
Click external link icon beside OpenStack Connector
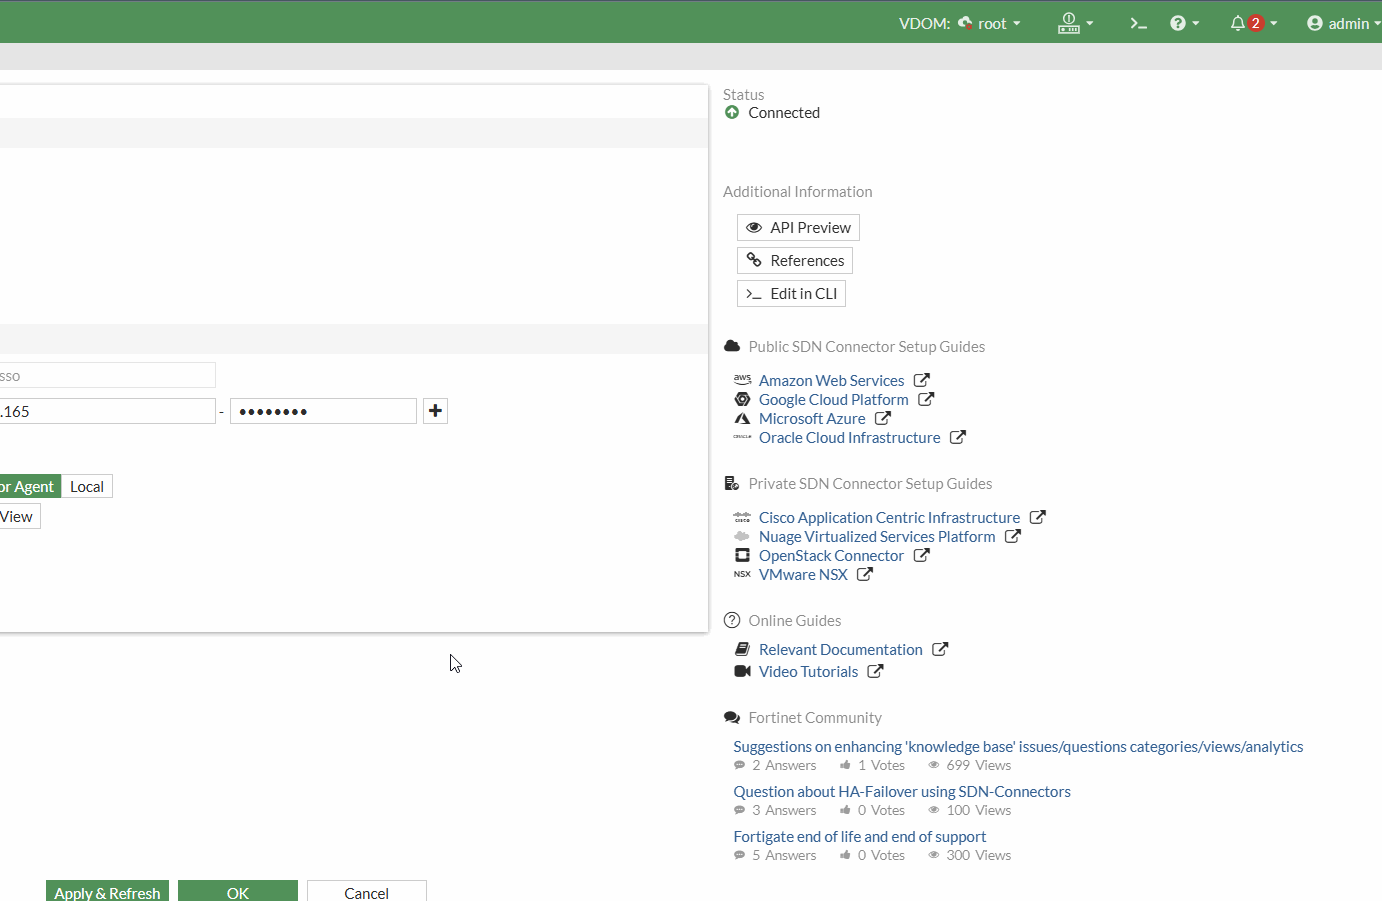(x=922, y=555)
